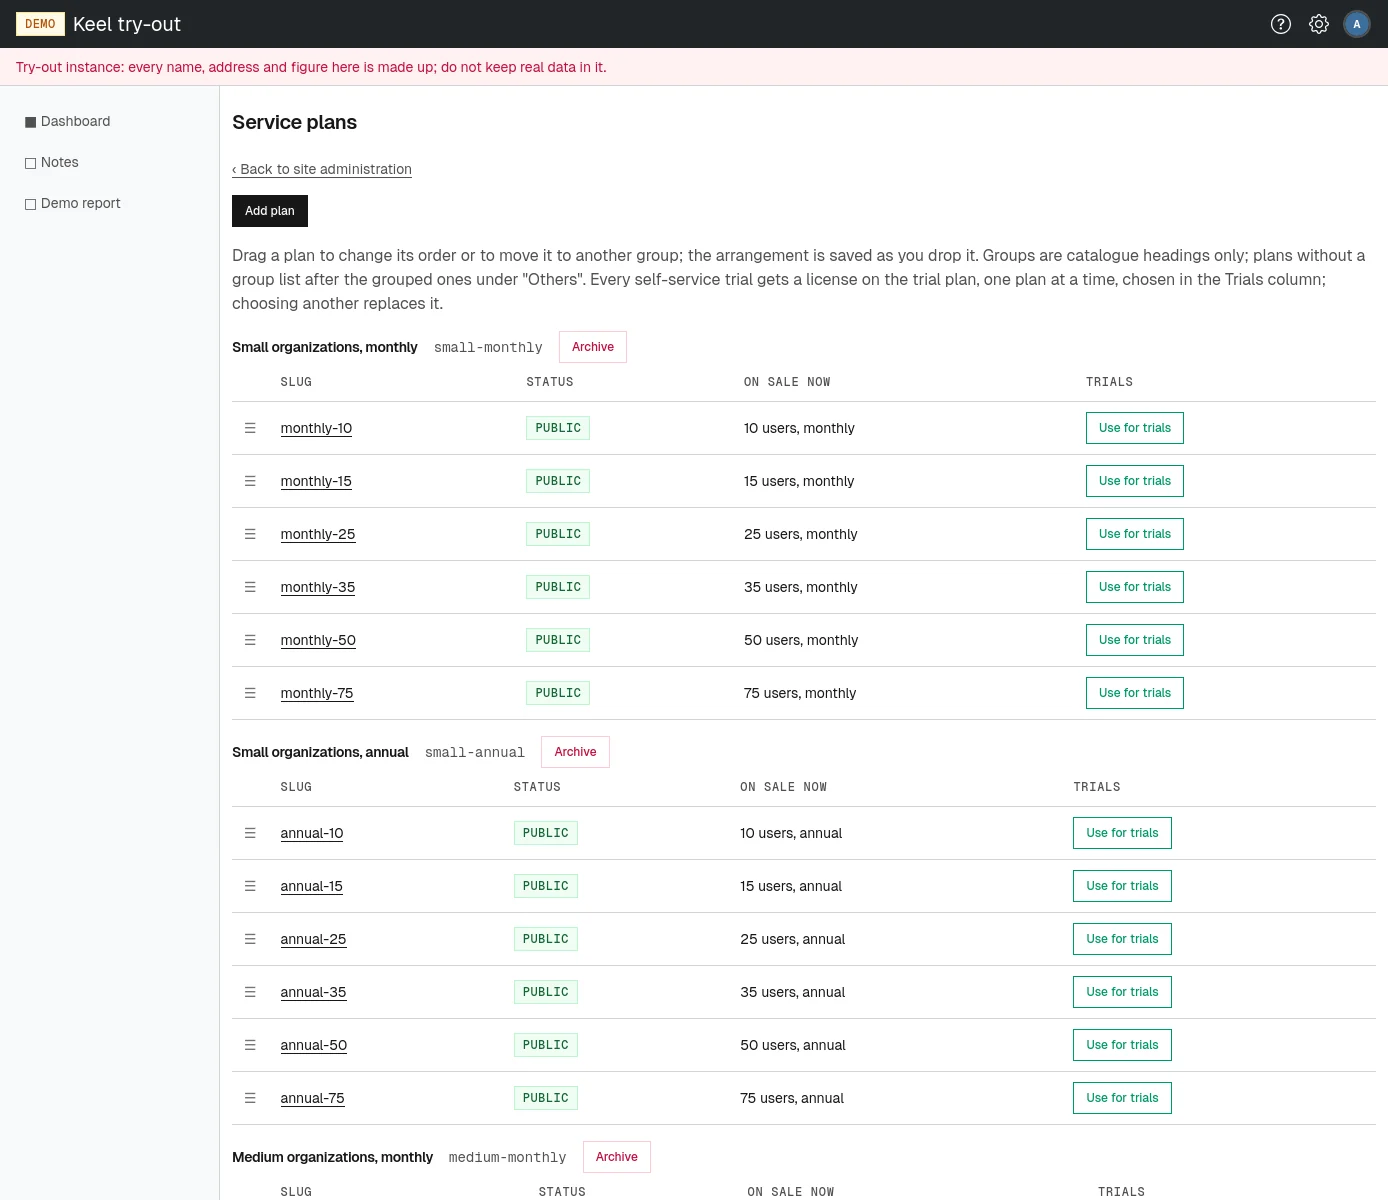Grab the drag handle for monthly-25
Screen dimensions: 1388x1200
[x=250, y=534]
